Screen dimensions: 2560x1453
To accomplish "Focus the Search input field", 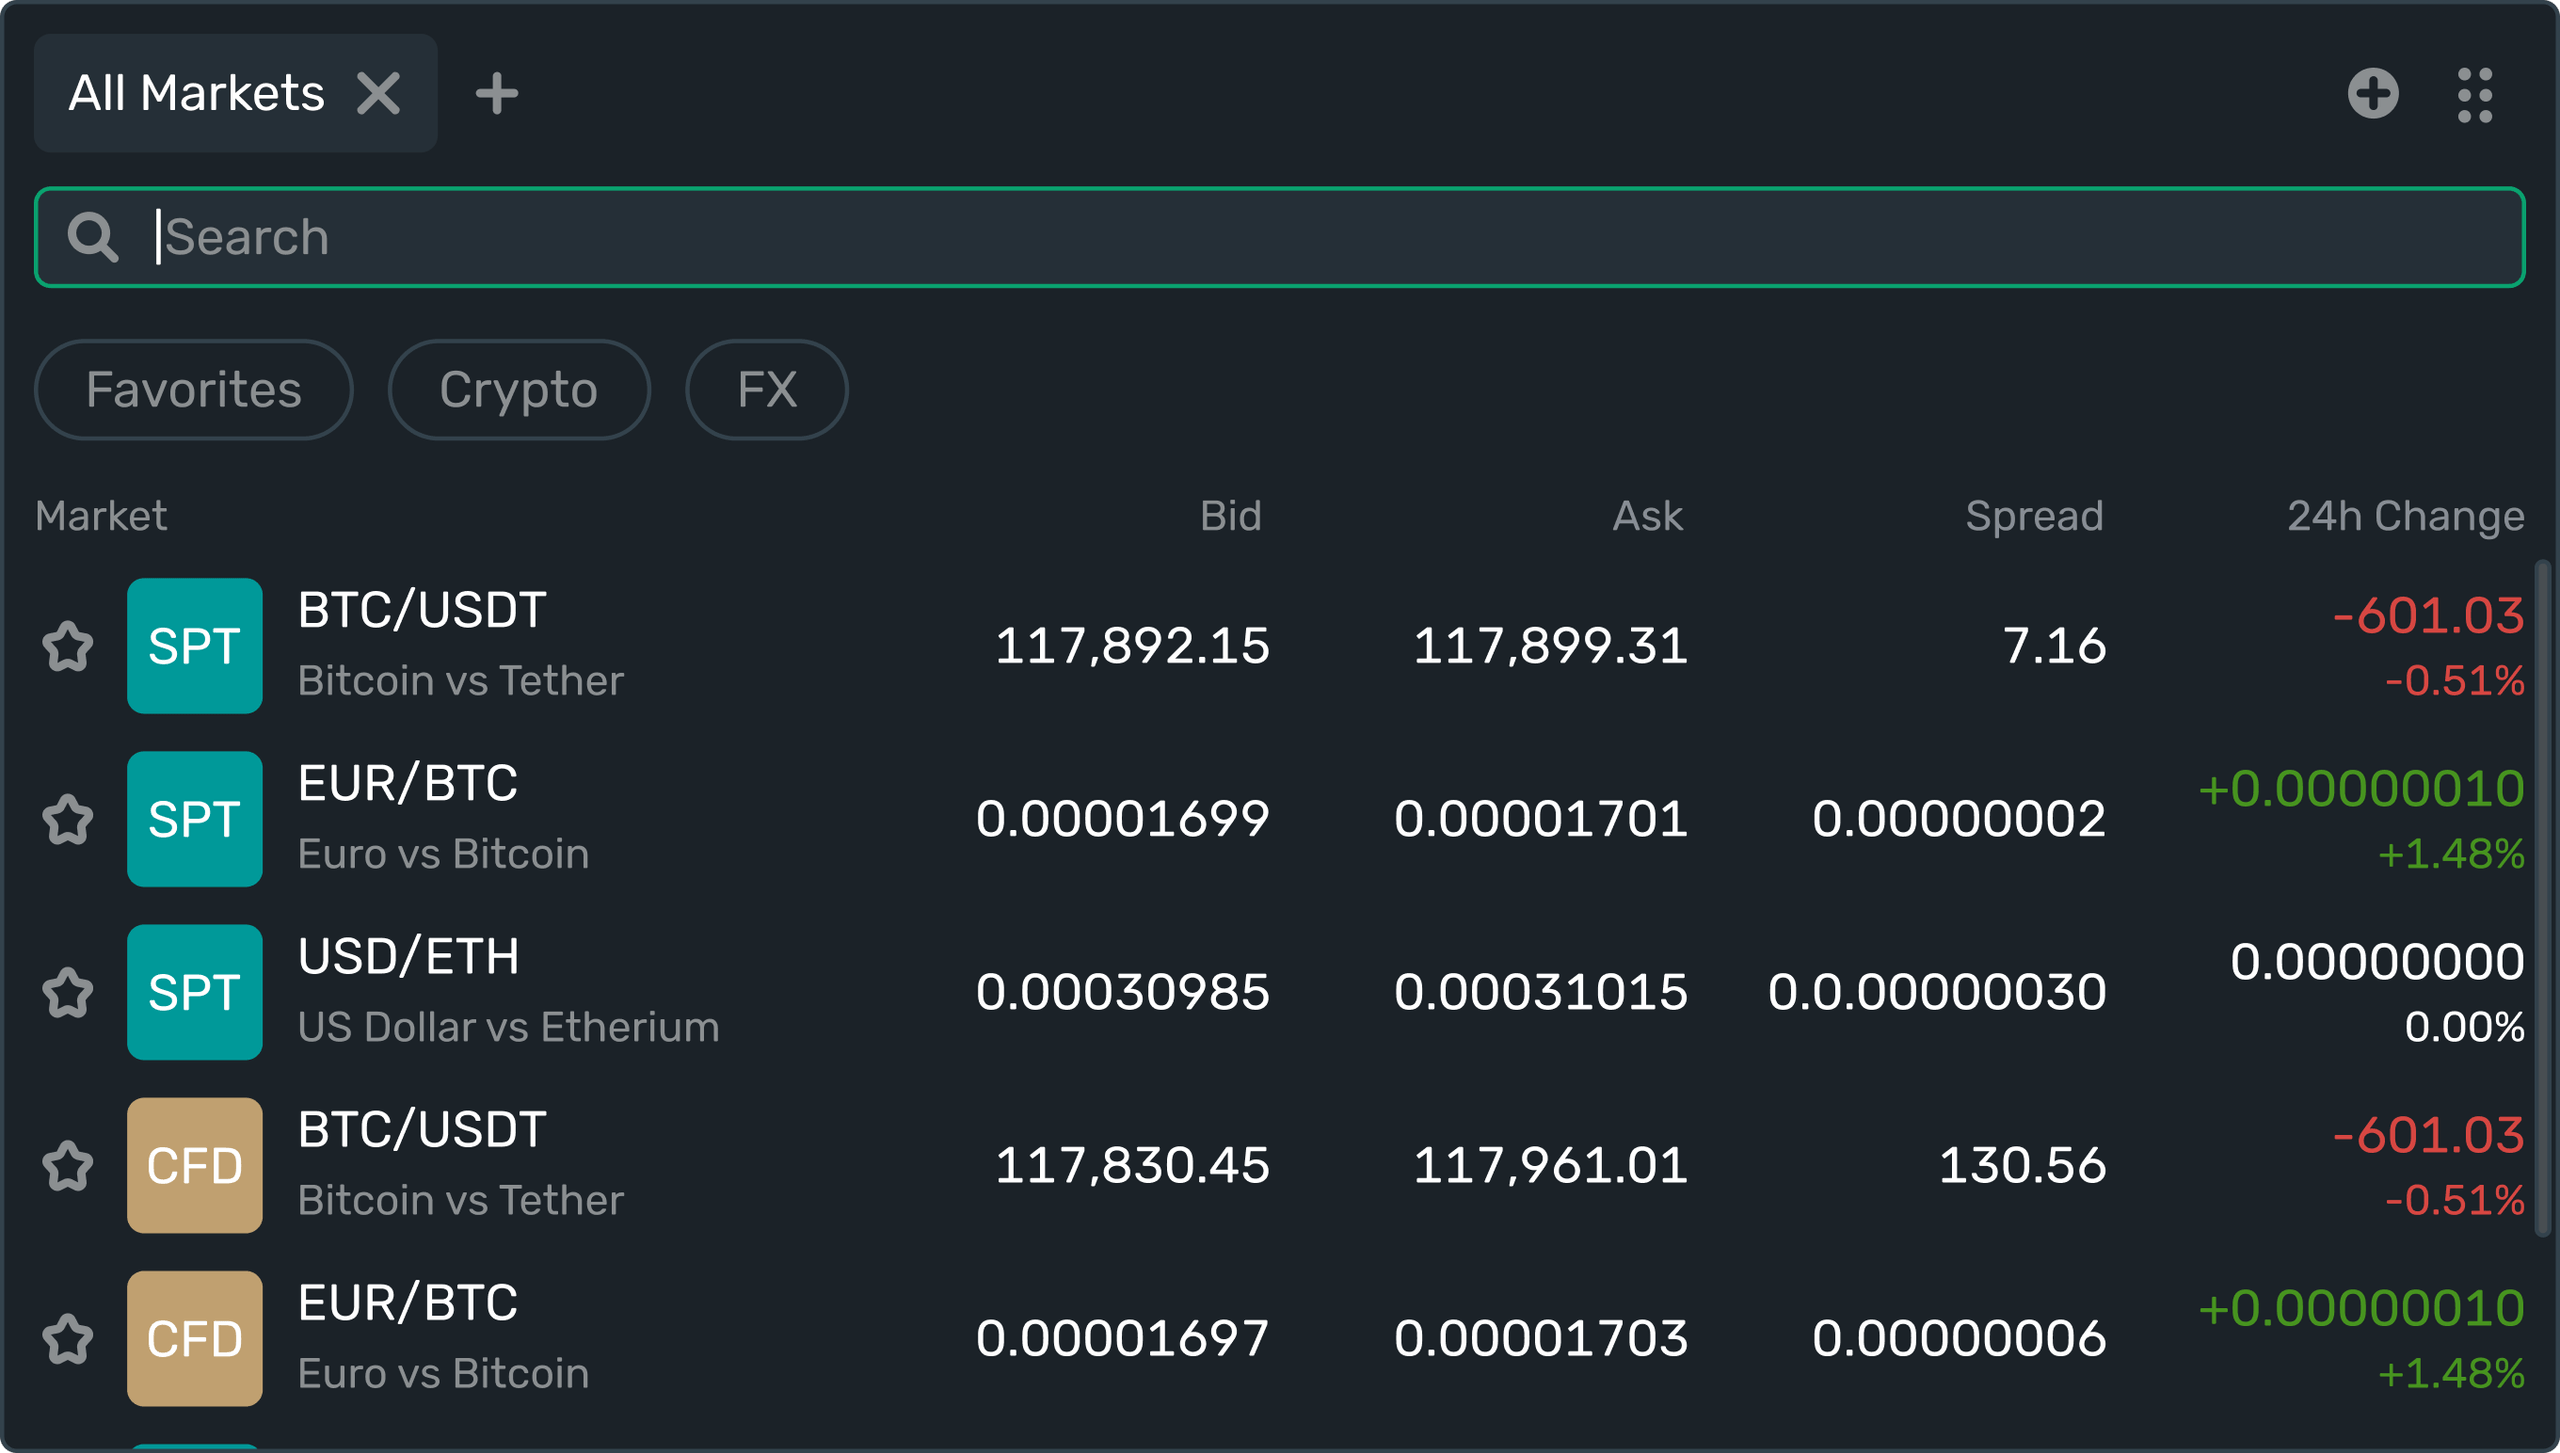I will [1280, 237].
